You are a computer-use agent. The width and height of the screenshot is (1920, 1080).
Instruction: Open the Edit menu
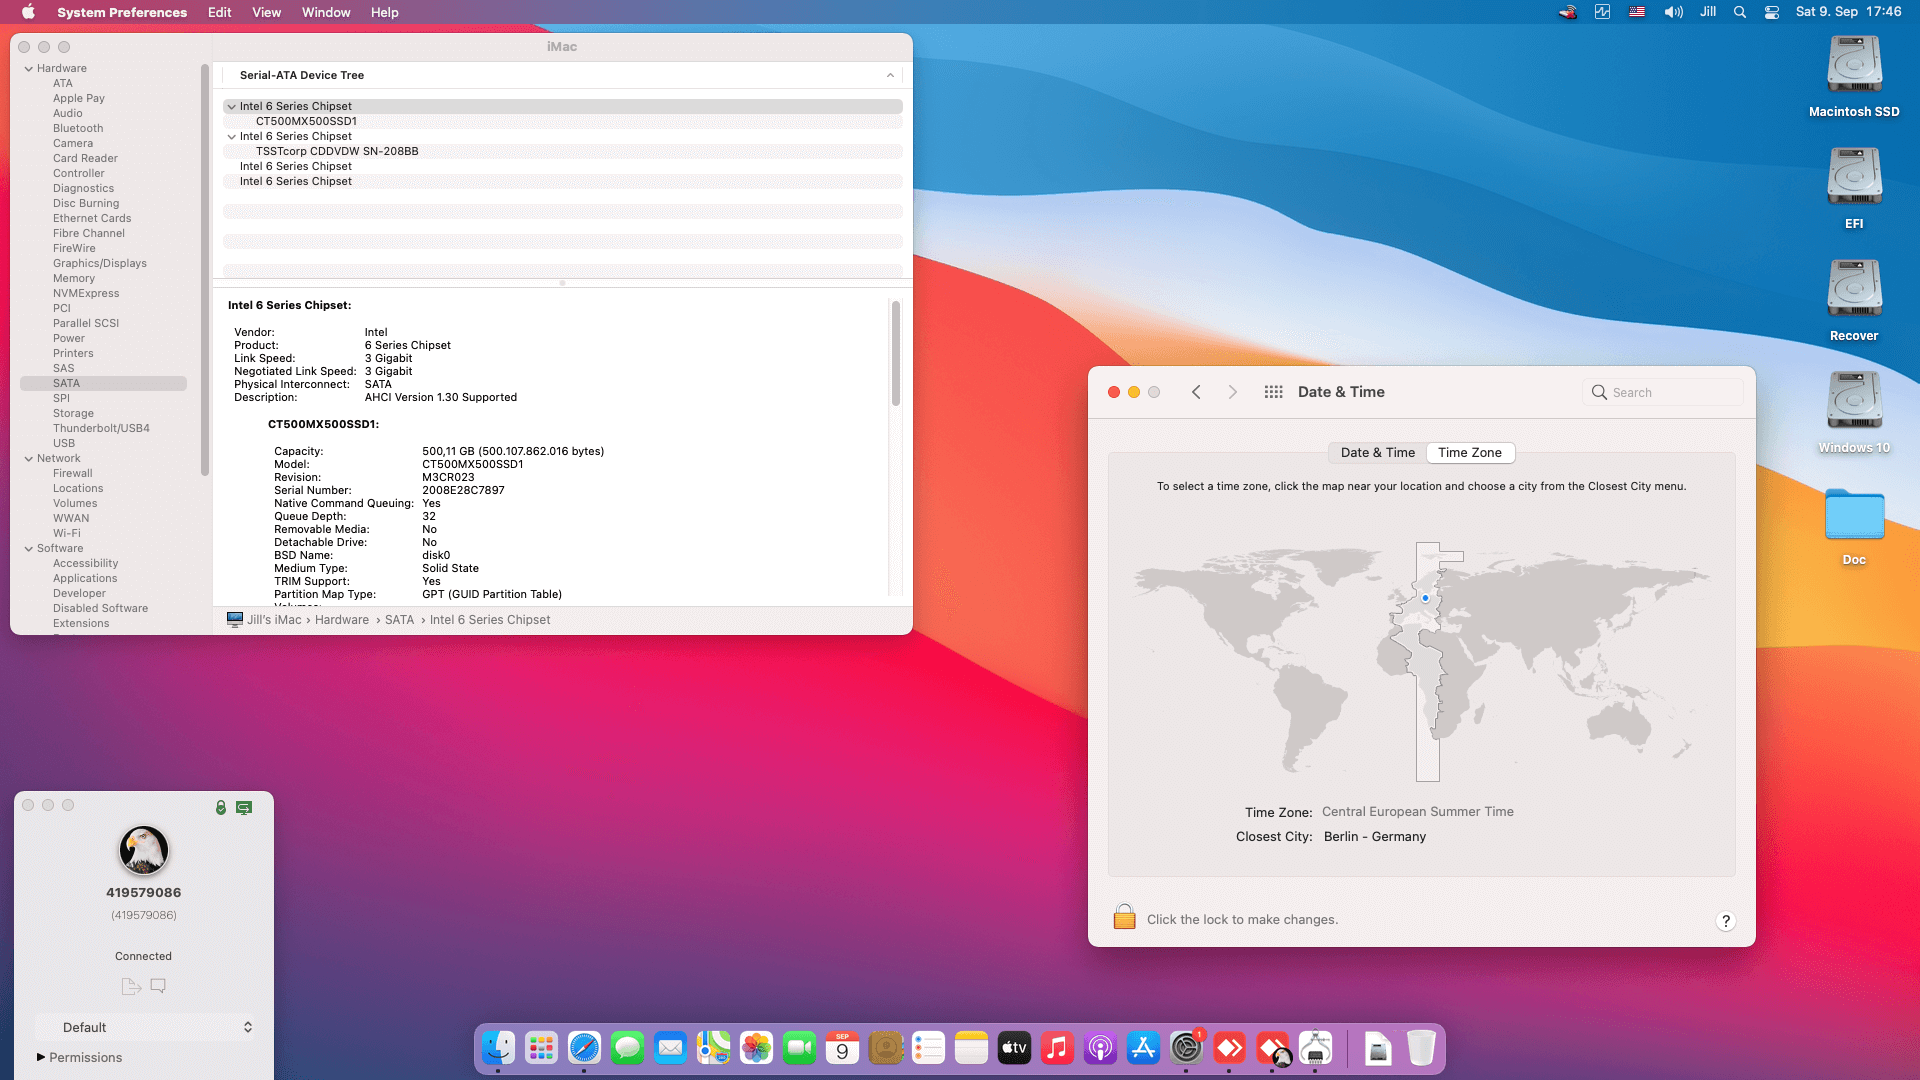(x=219, y=12)
